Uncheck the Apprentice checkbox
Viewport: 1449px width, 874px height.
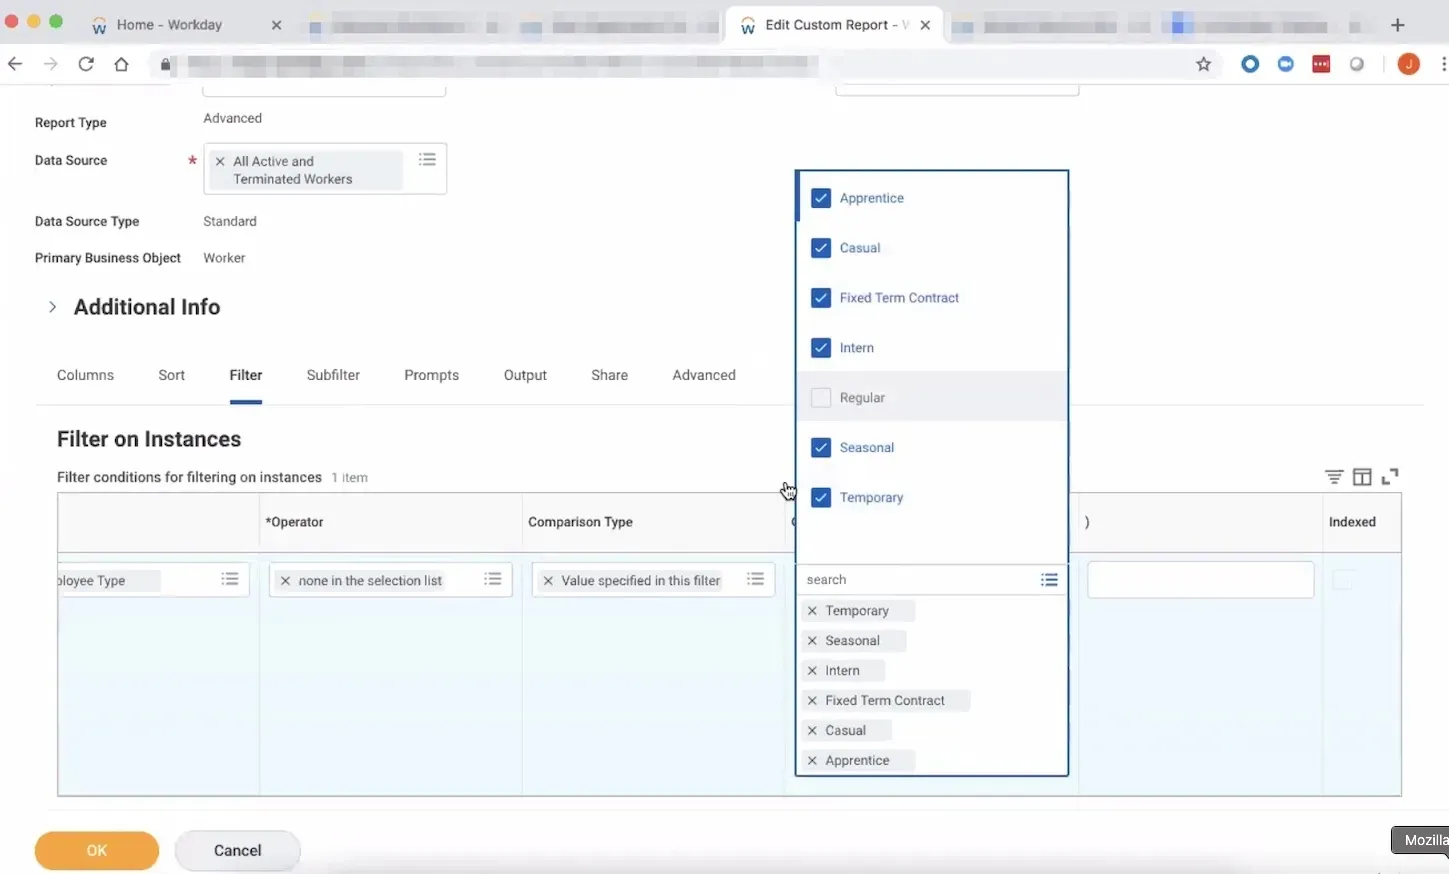click(821, 198)
